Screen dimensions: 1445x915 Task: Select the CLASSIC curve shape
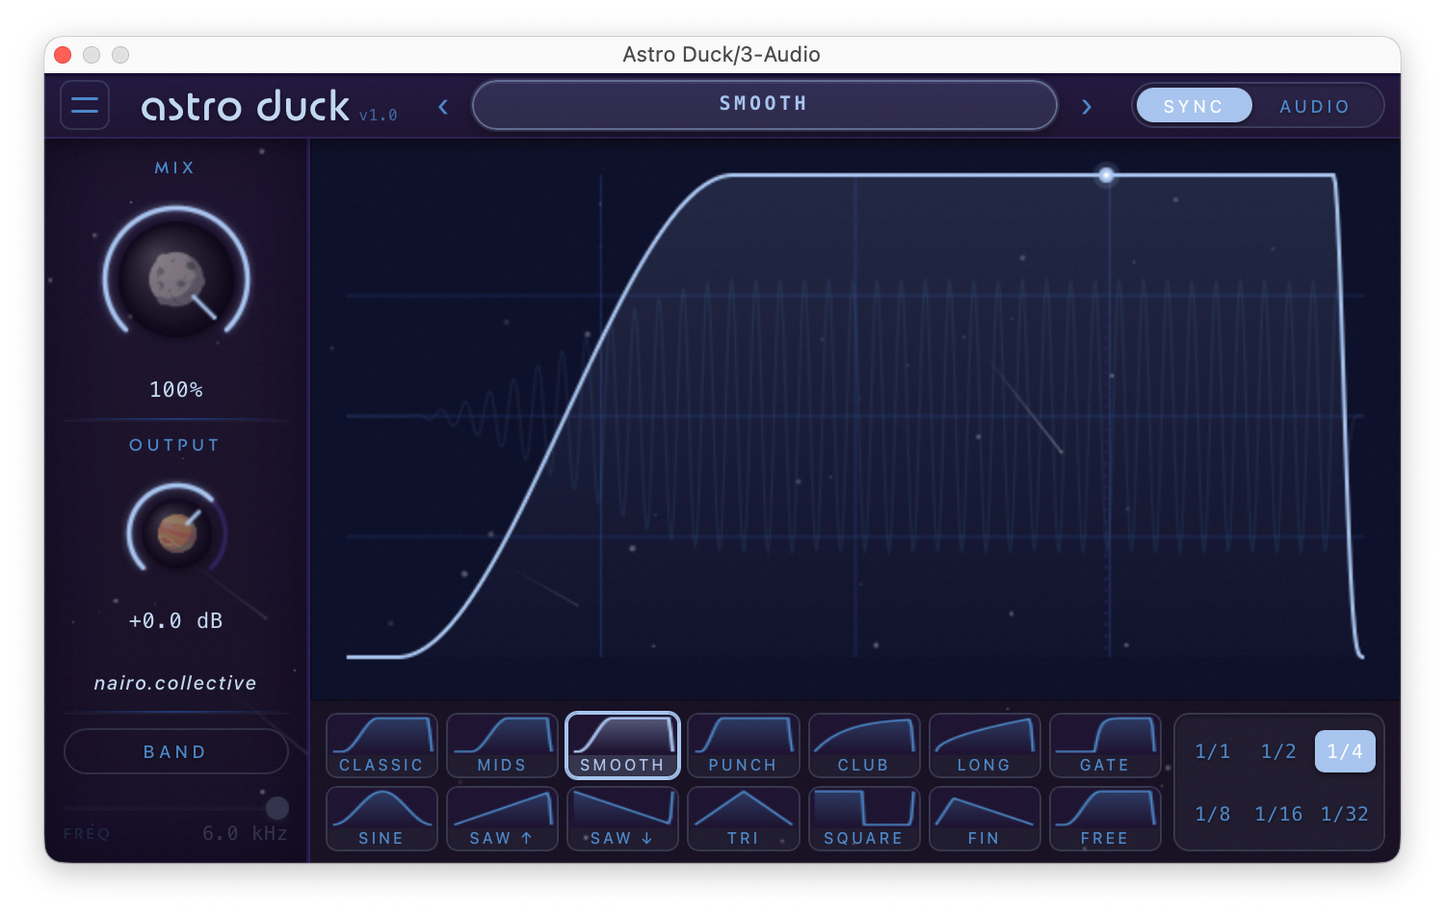point(382,746)
